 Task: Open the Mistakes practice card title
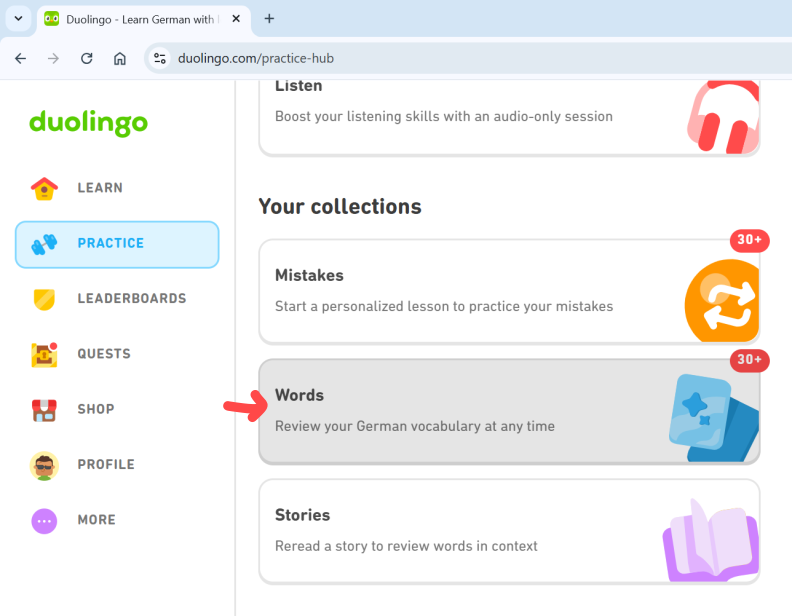309,276
